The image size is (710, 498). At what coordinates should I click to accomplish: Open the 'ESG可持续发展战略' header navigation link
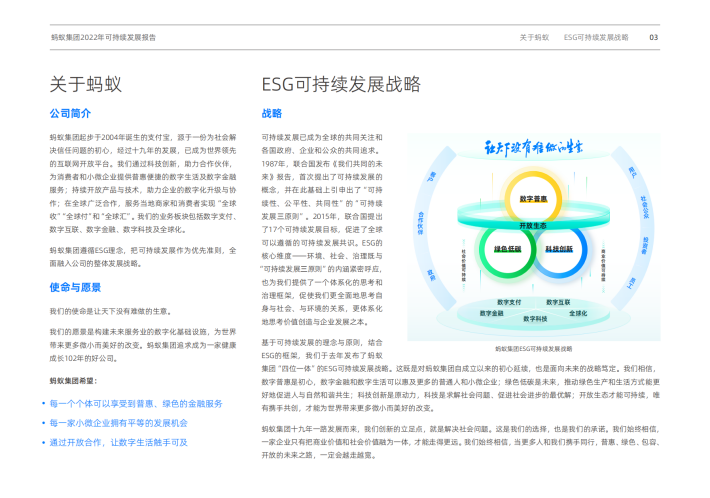coord(596,38)
